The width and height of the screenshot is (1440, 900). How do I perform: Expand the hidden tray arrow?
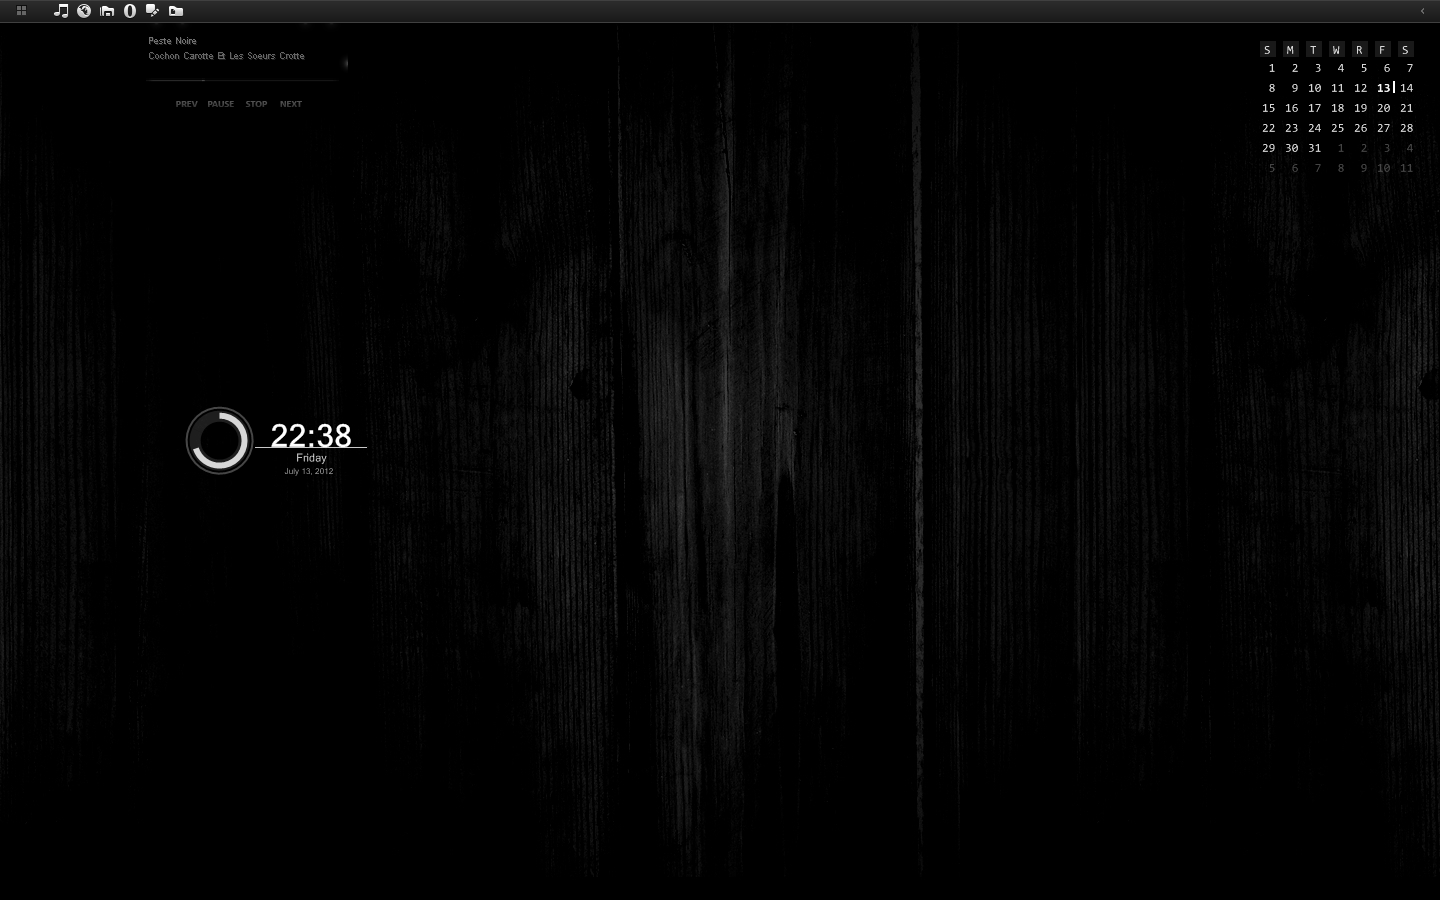coord(1422,11)
